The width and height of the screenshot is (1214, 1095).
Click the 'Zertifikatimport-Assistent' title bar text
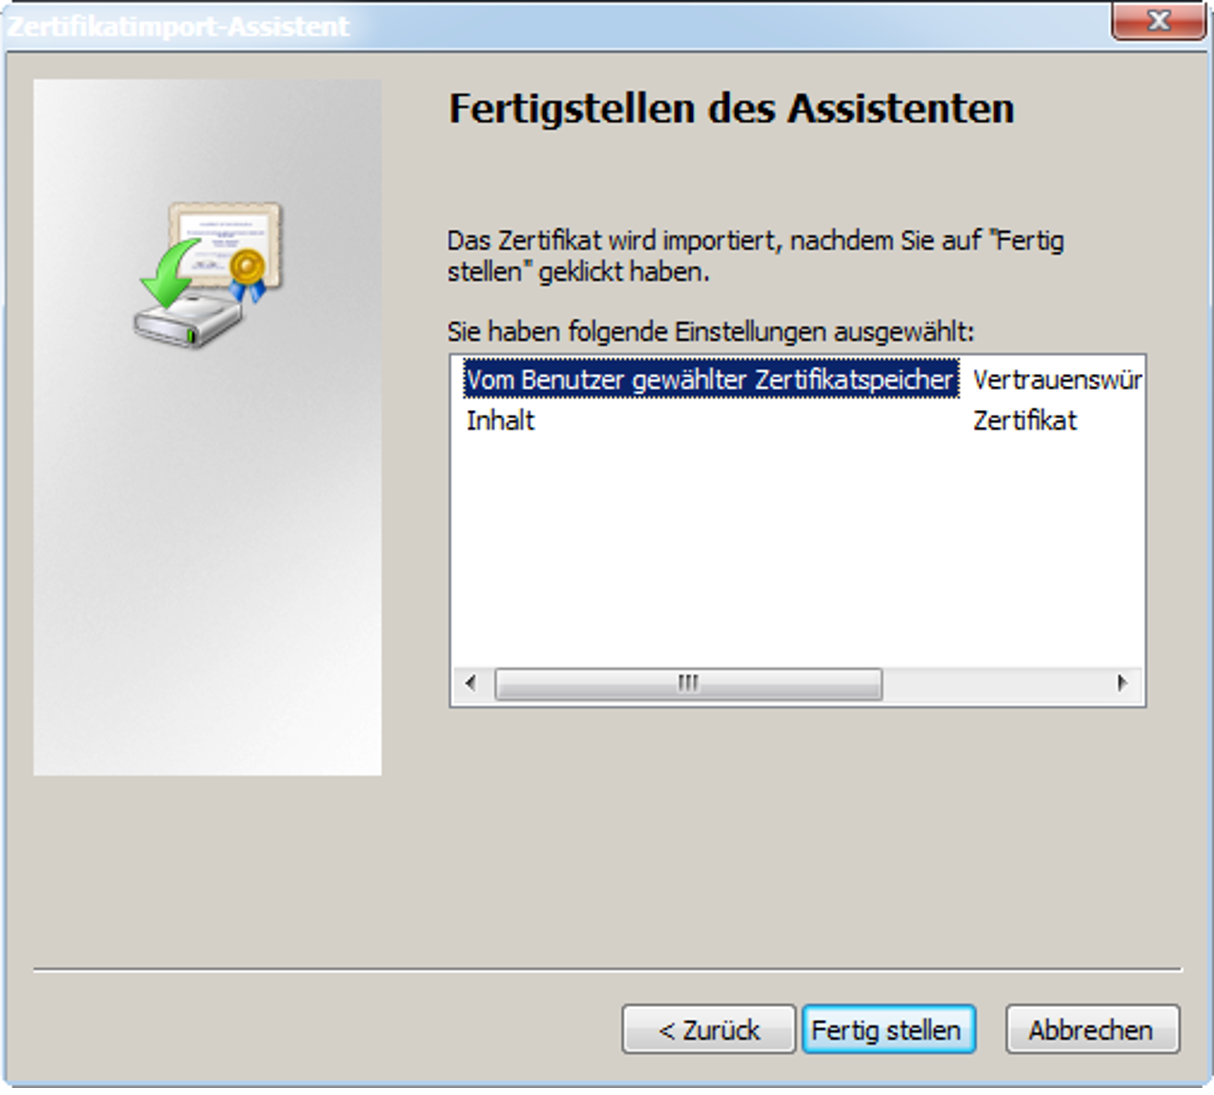click(178, 26)
